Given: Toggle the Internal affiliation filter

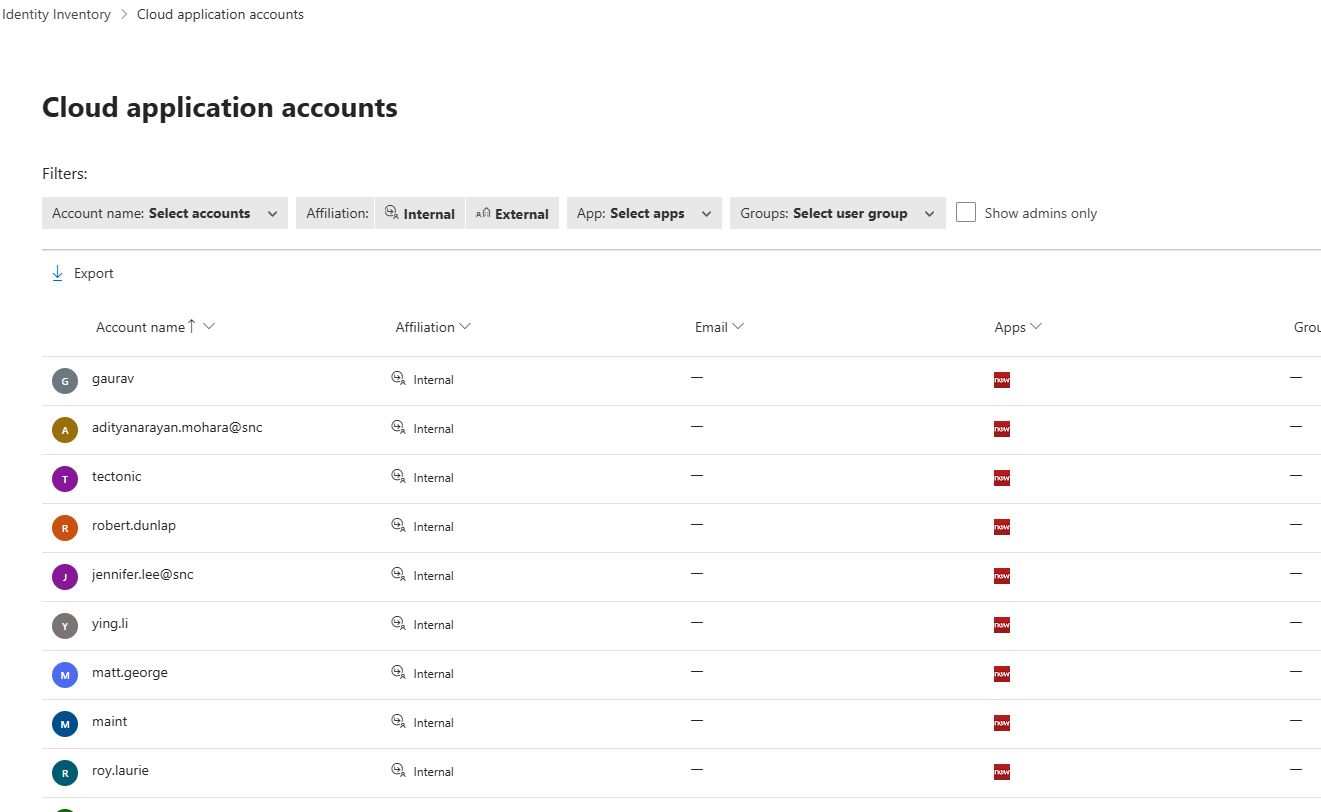Looking at the screenshot, I should point(420,213).
